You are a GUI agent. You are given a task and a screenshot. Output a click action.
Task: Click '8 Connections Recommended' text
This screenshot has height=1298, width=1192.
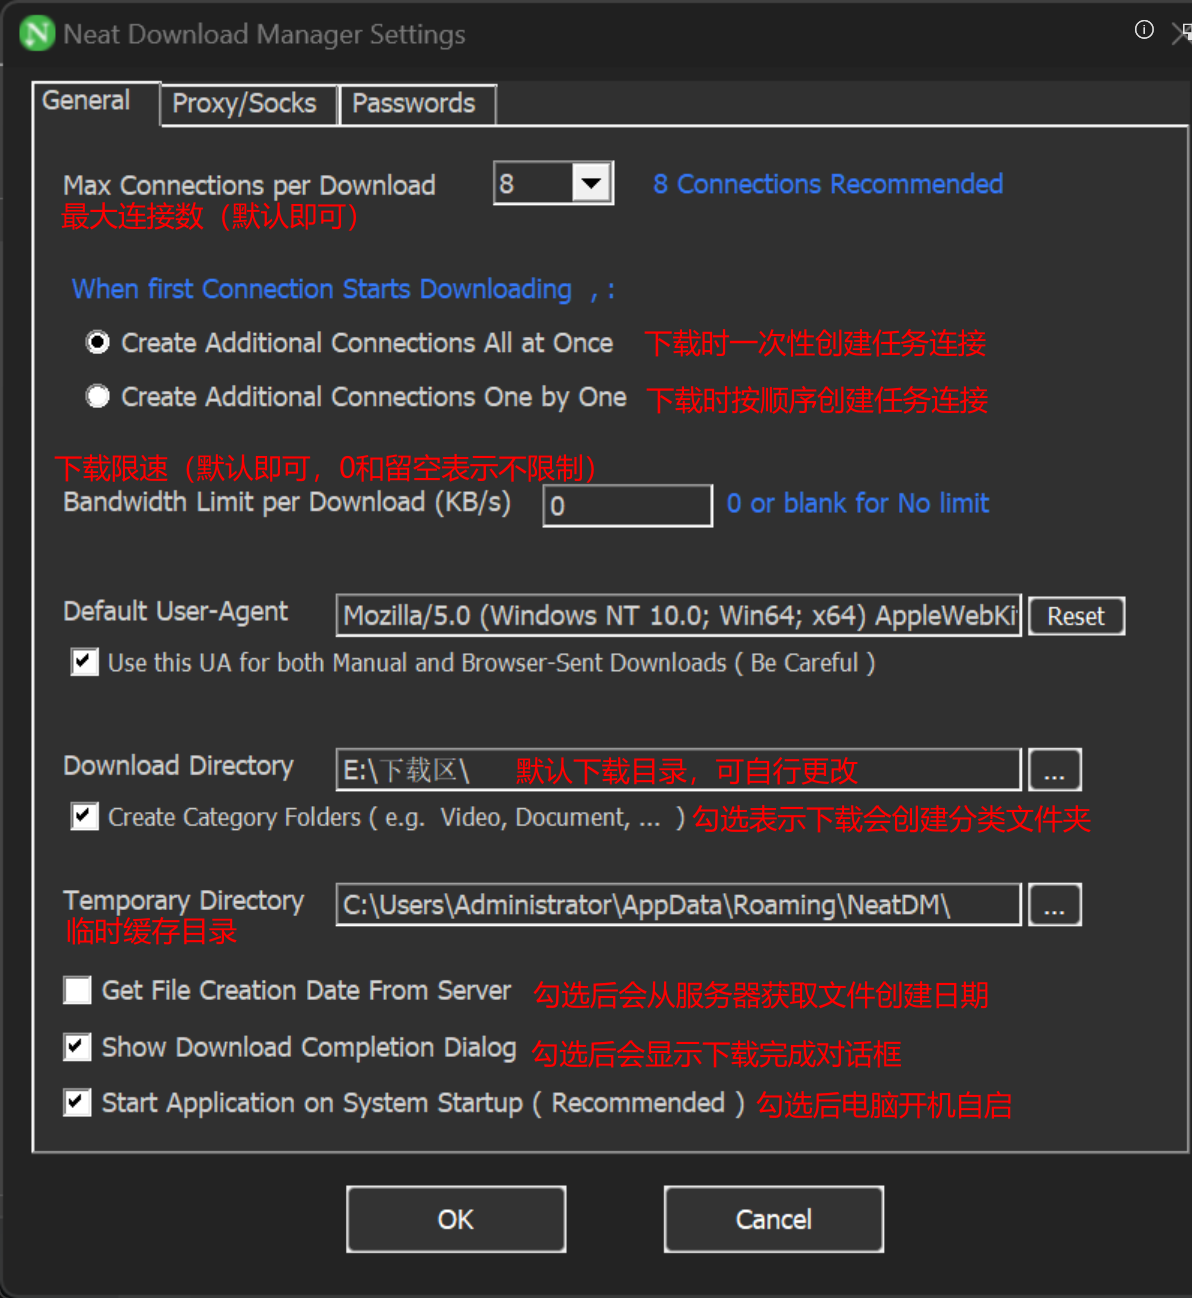click(x=828, y=184)
